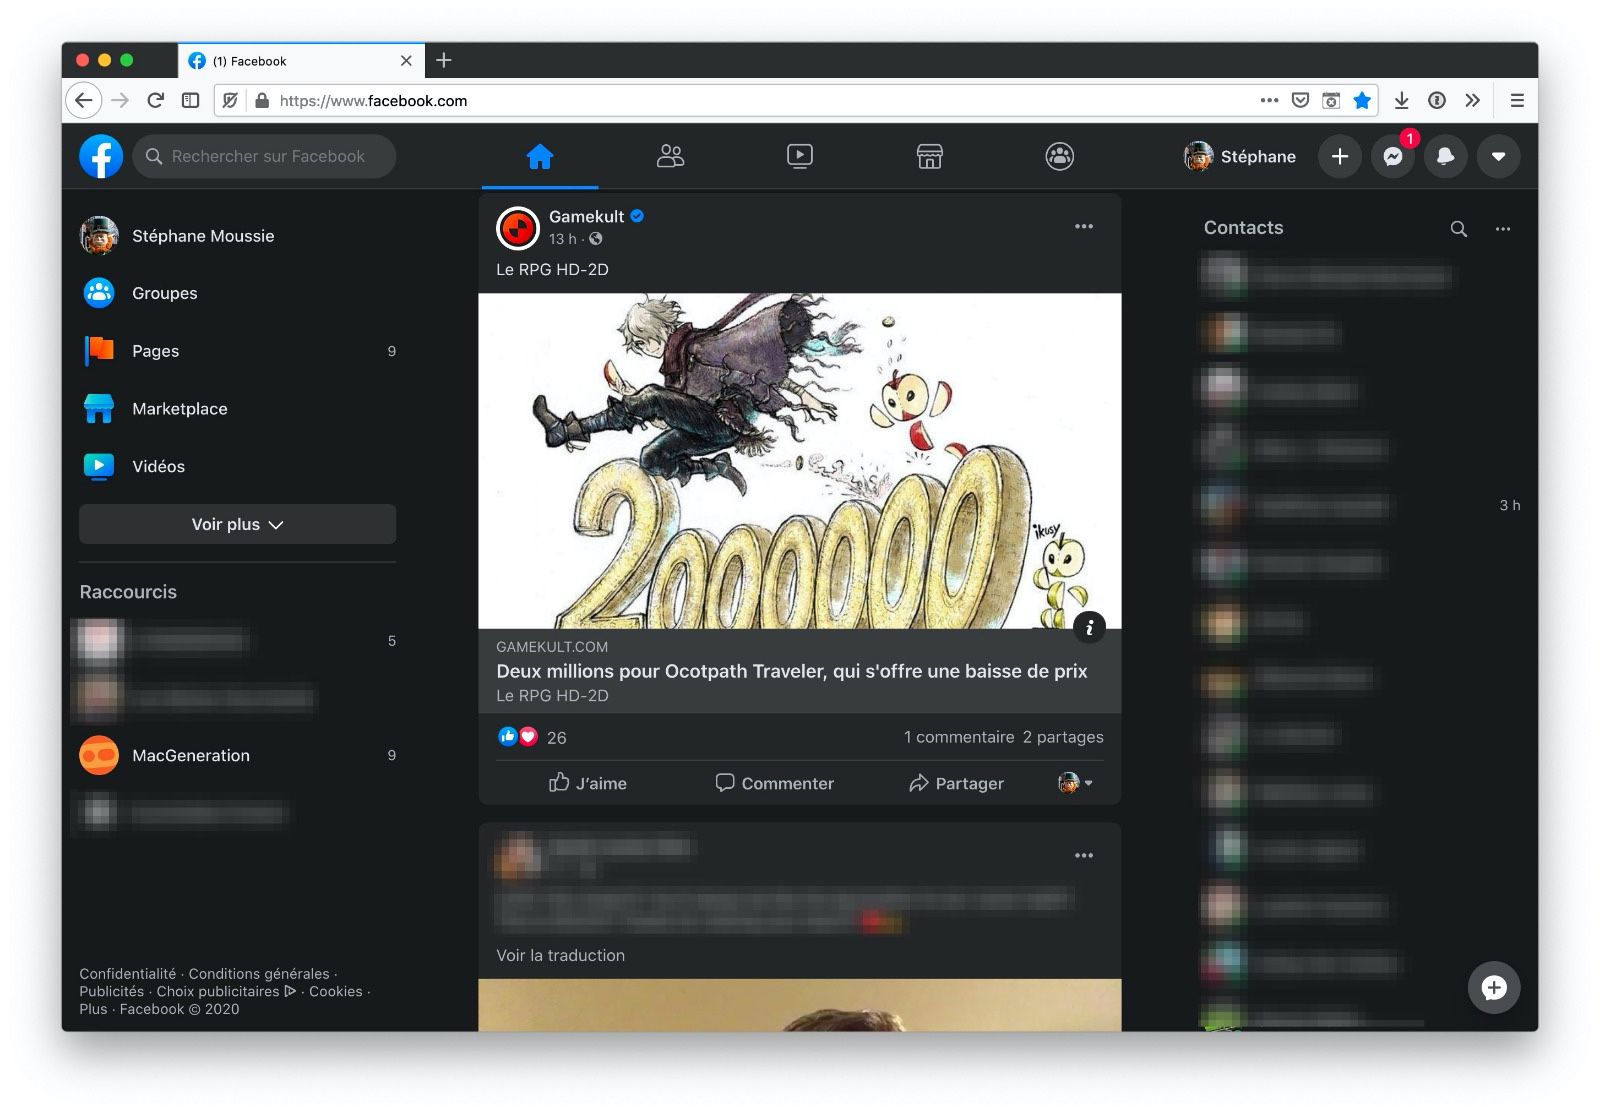
Task: Close the (1) Facebook tab
Action: click(x=406, y=61)
